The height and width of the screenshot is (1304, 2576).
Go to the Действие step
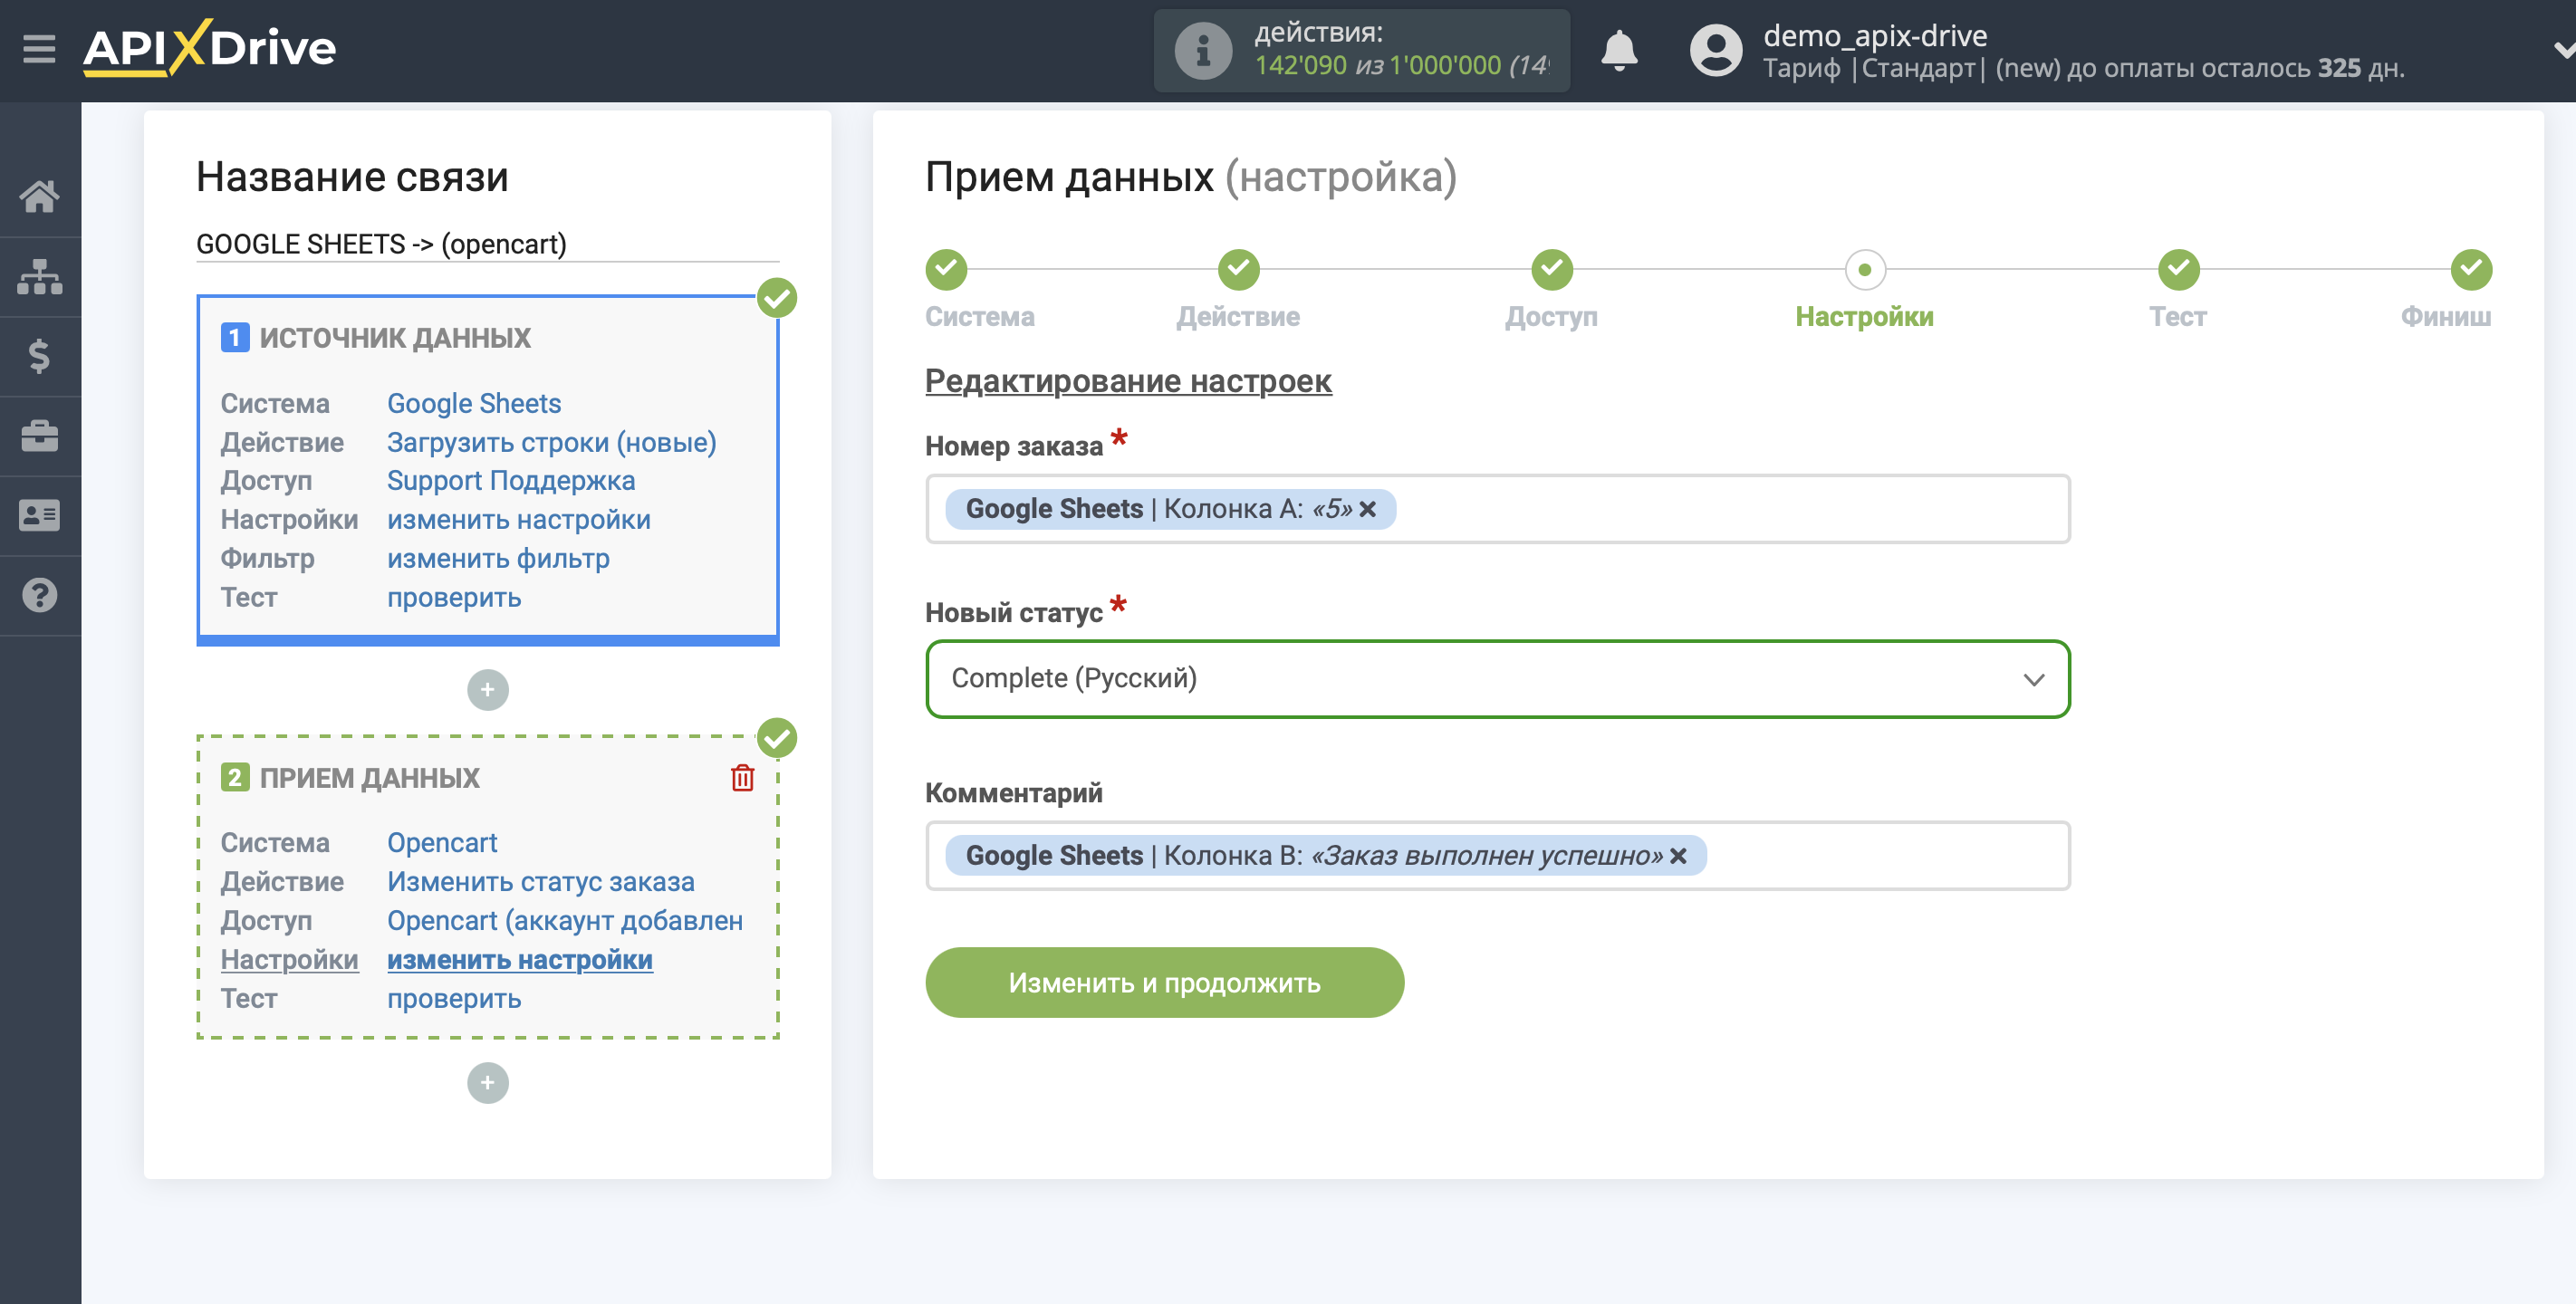click(x=1239, y=270)
